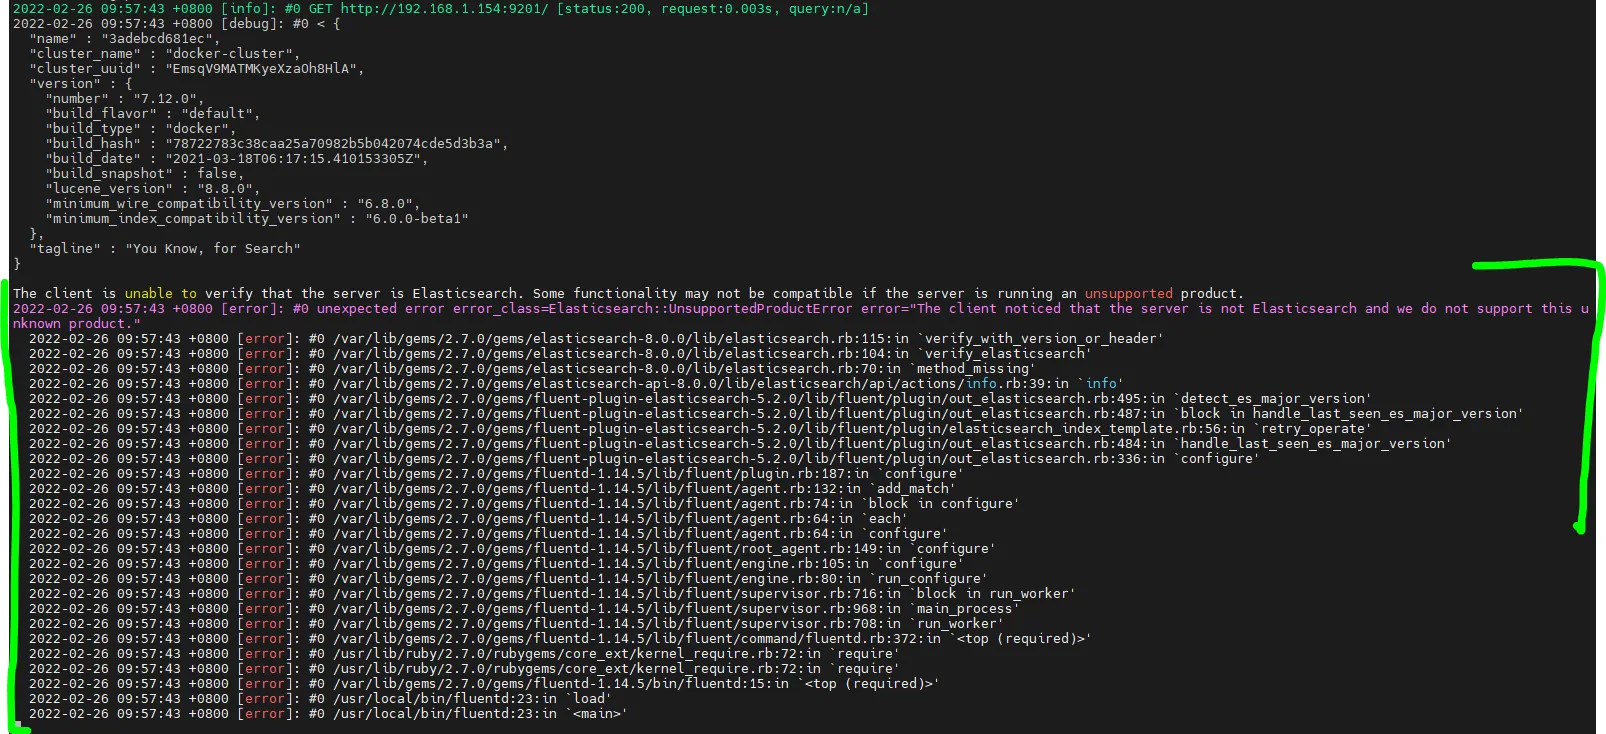Select the cluster name value "docker-cluster"
Screen dimensions: 1606x734
click(x=232, y=54)
